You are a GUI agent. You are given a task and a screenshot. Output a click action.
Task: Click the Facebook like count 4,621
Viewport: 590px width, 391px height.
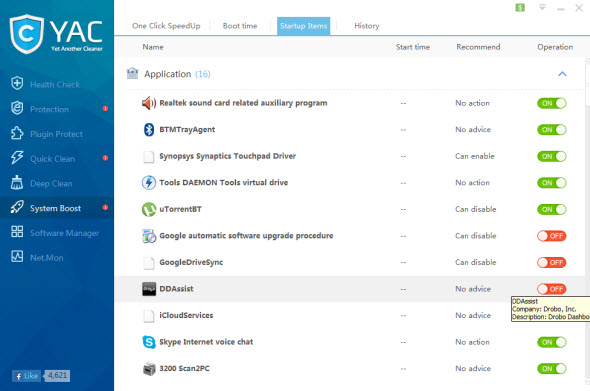(57, 376)
